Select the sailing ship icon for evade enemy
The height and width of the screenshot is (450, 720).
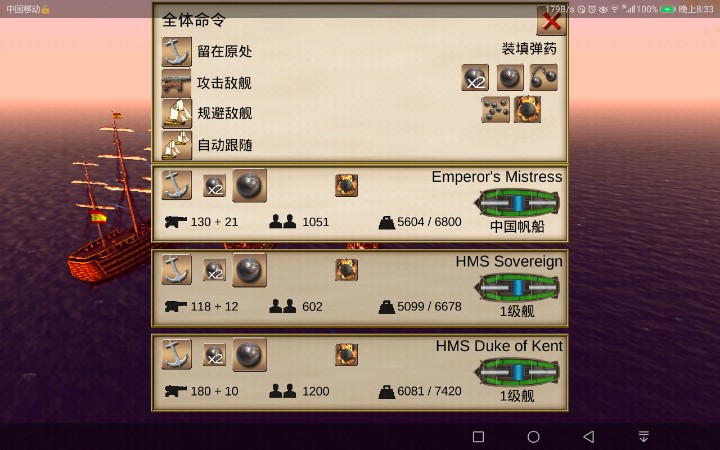point(176,113)
